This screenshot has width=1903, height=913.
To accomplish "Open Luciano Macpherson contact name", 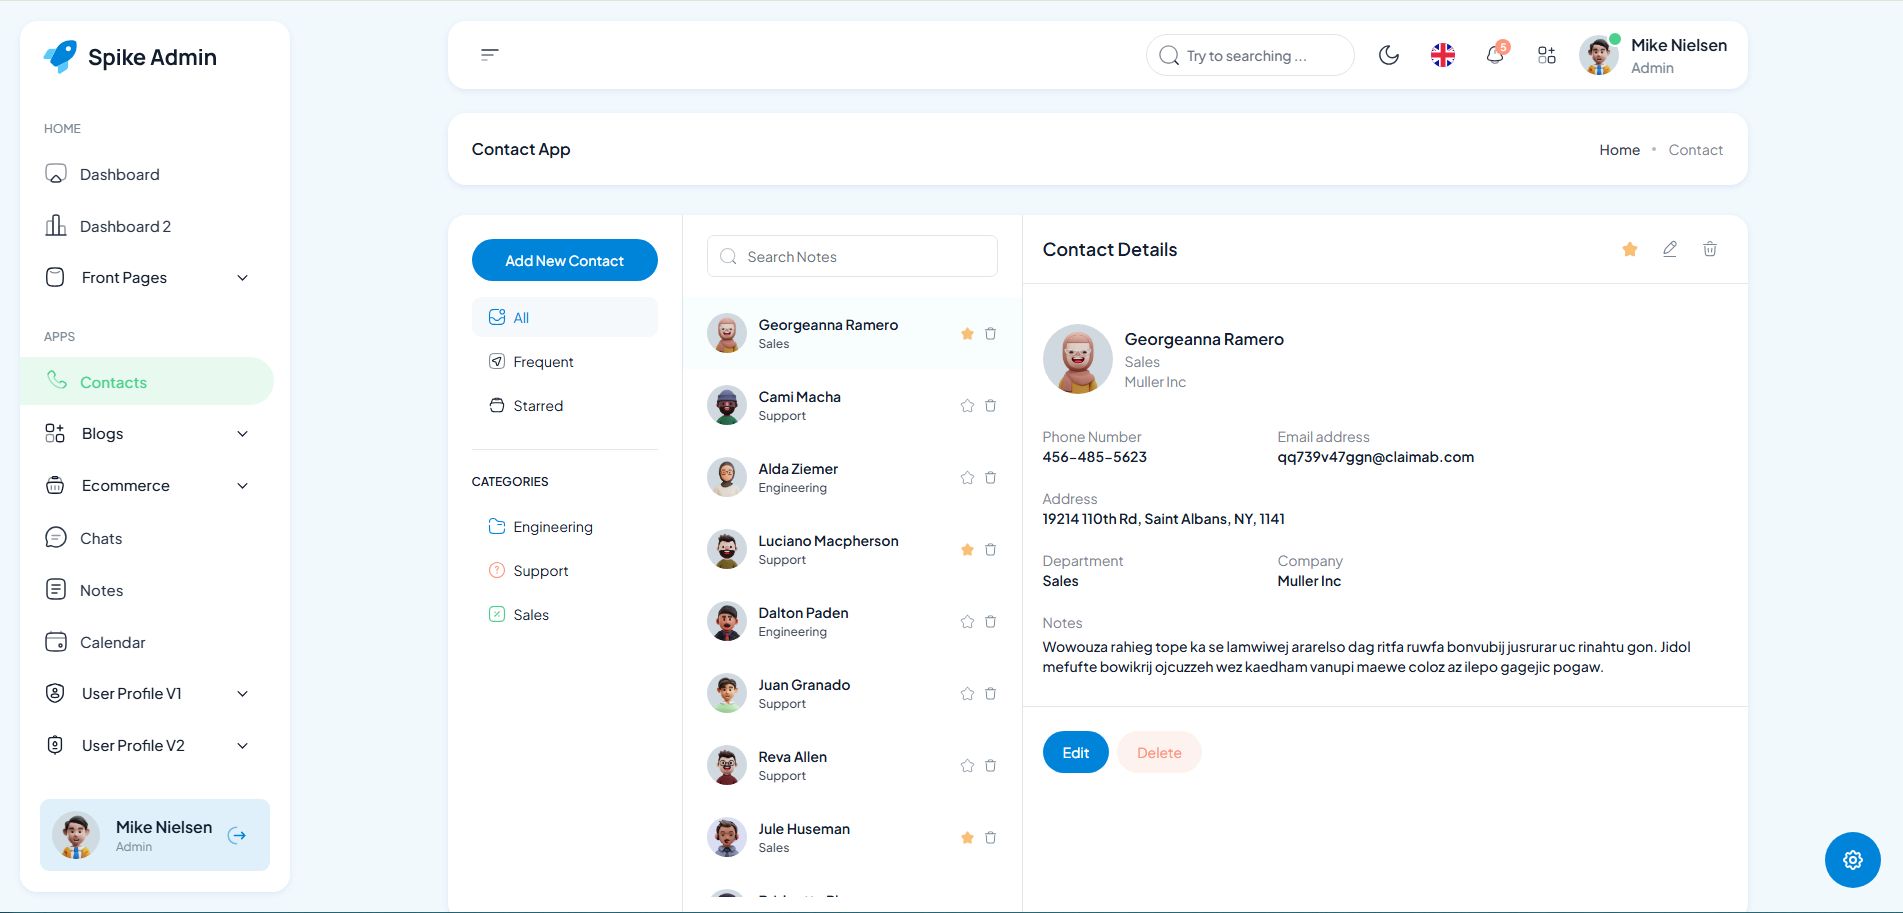I will (828, 541).
